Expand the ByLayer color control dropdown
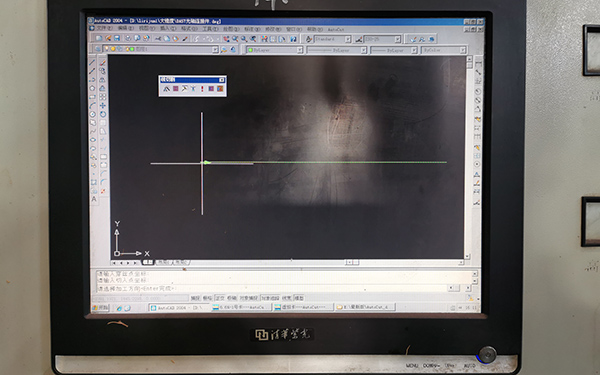The height and width of the screenshot is (375, 600). [274, 50]
